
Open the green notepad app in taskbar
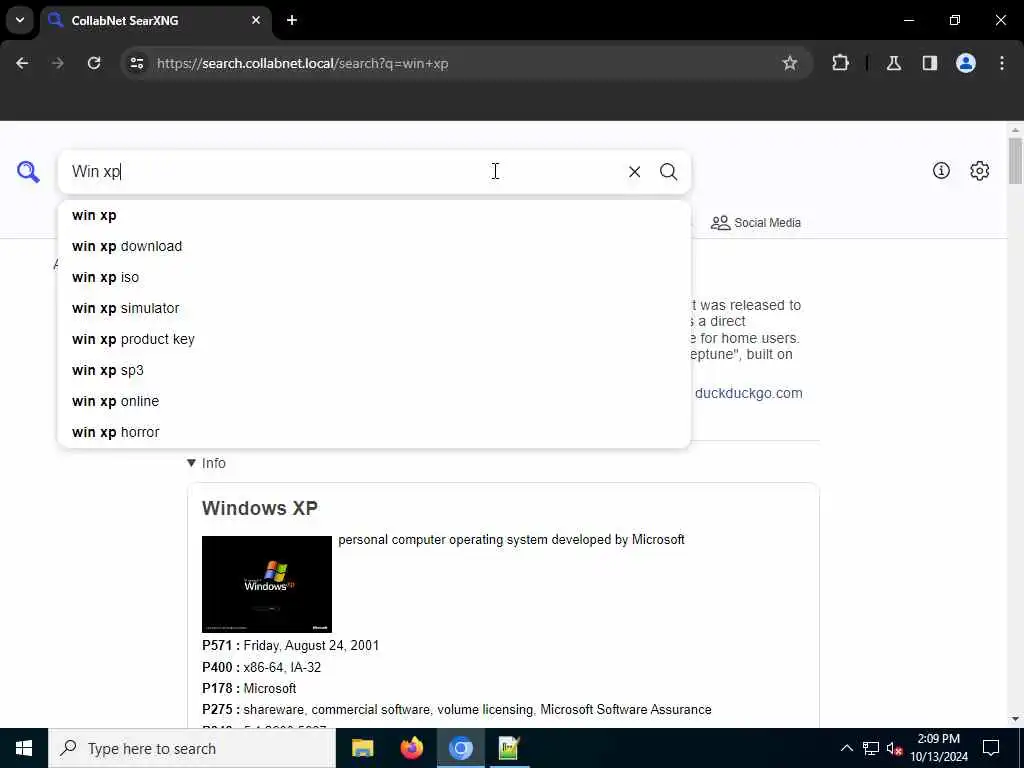[509, 748]
